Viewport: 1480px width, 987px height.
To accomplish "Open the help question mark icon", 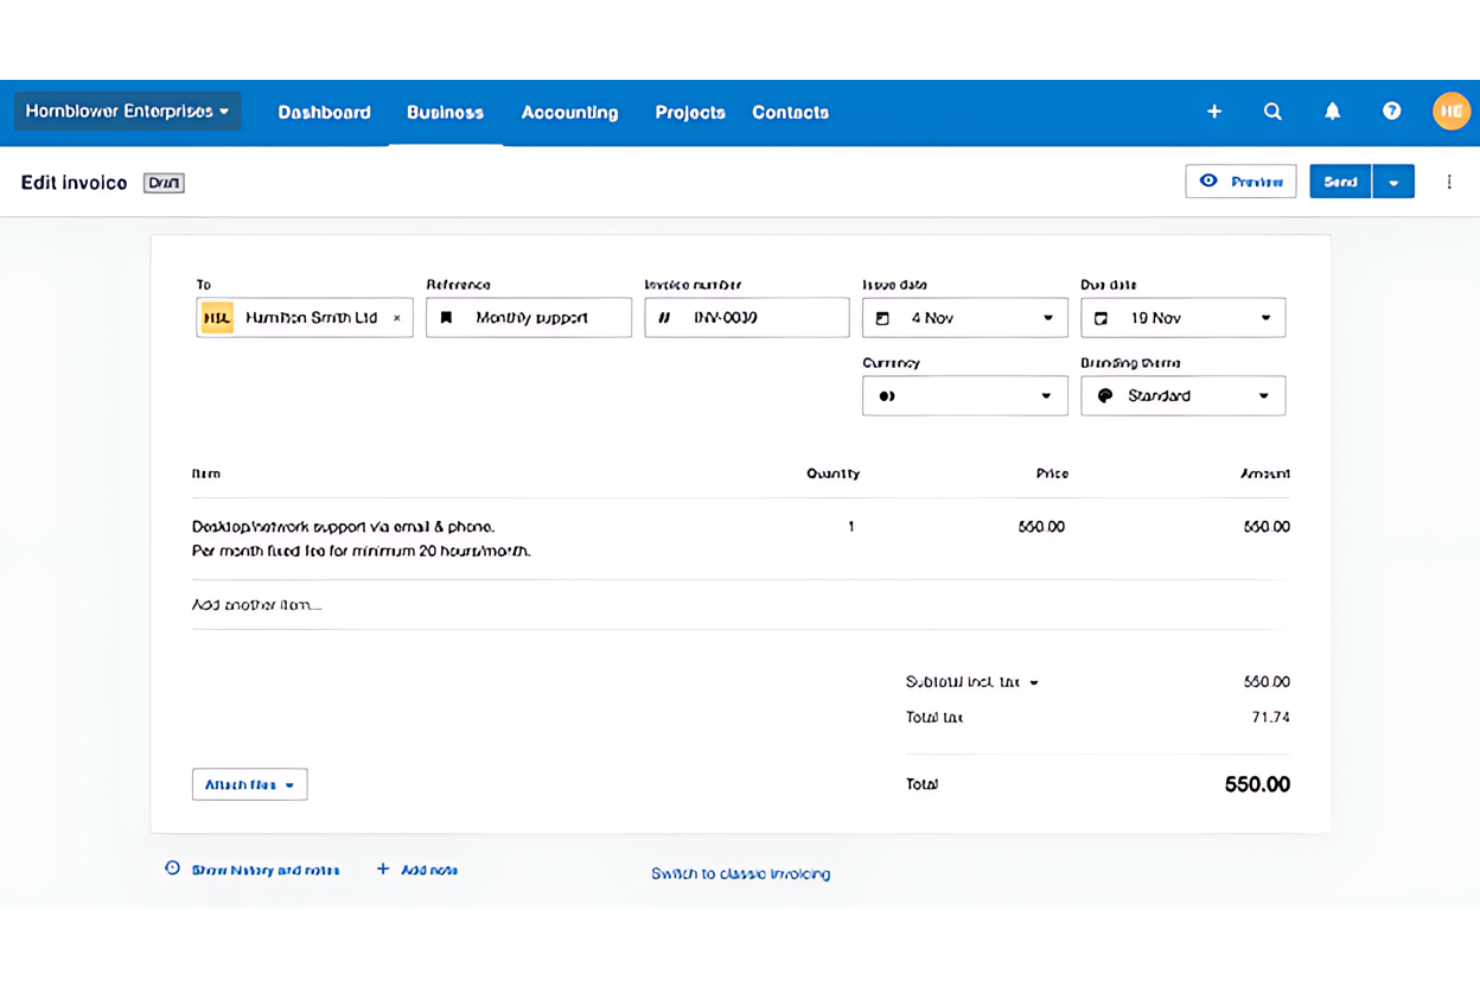I will pyautogui.click(x=1391, y=111).
